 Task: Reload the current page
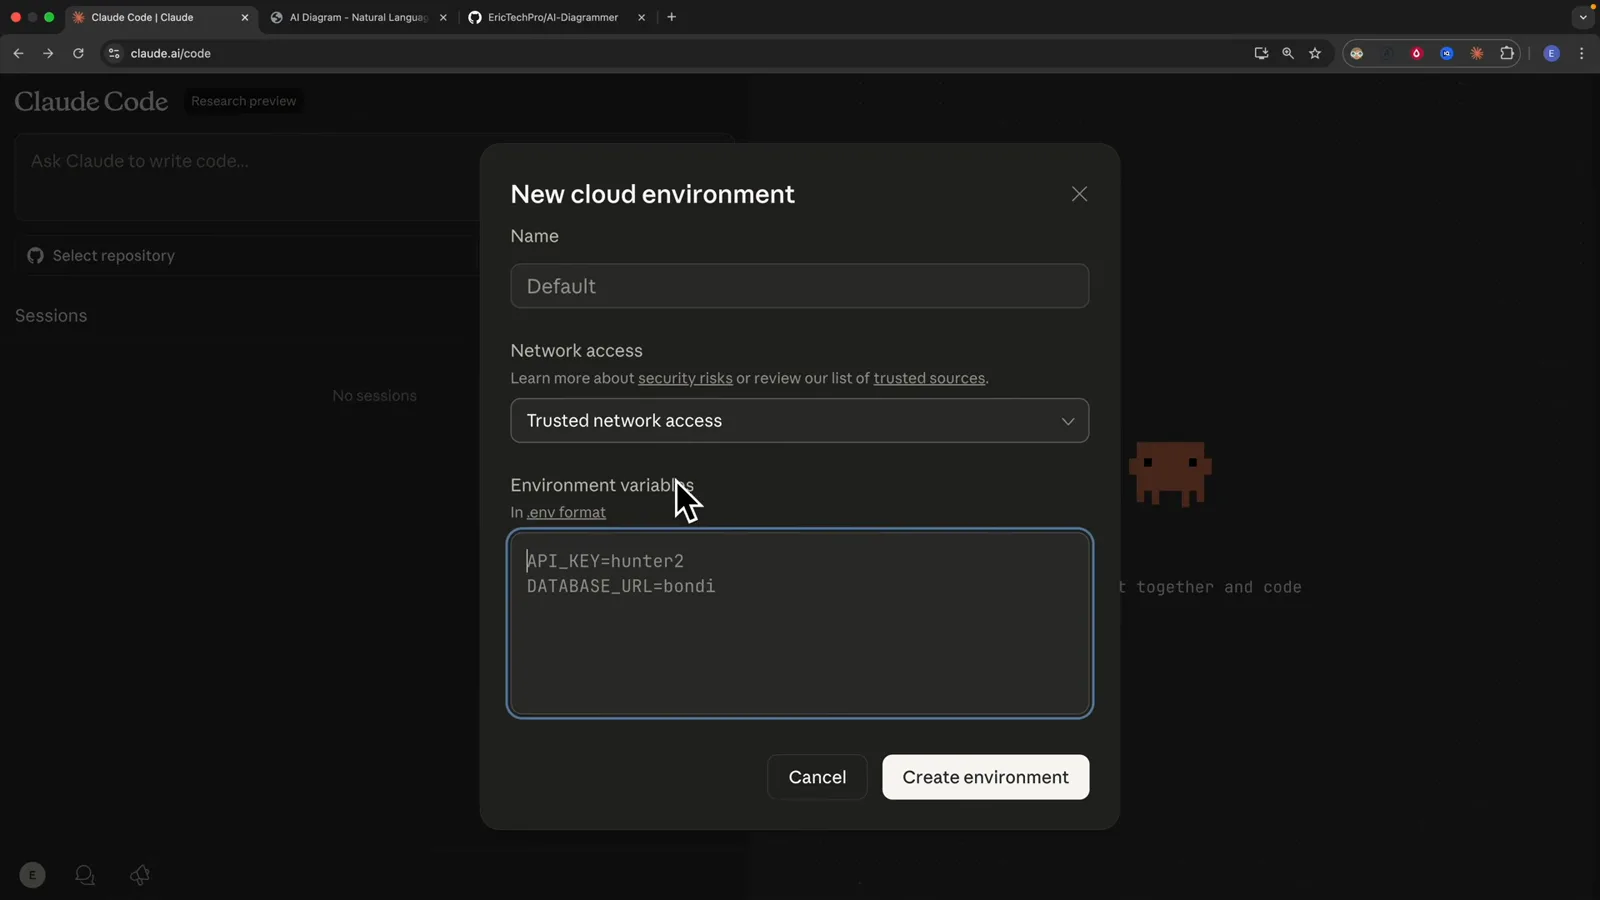78,53
